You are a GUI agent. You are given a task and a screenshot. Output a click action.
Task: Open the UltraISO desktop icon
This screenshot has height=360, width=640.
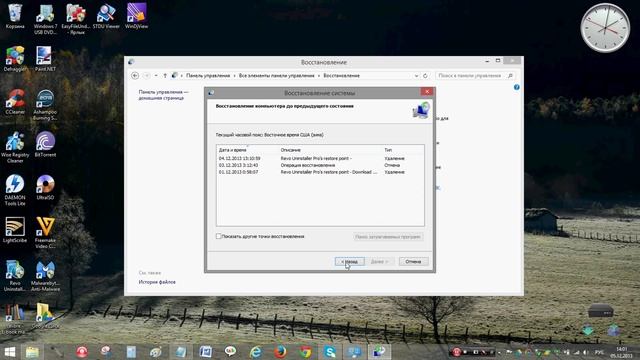tap(45, 188)
